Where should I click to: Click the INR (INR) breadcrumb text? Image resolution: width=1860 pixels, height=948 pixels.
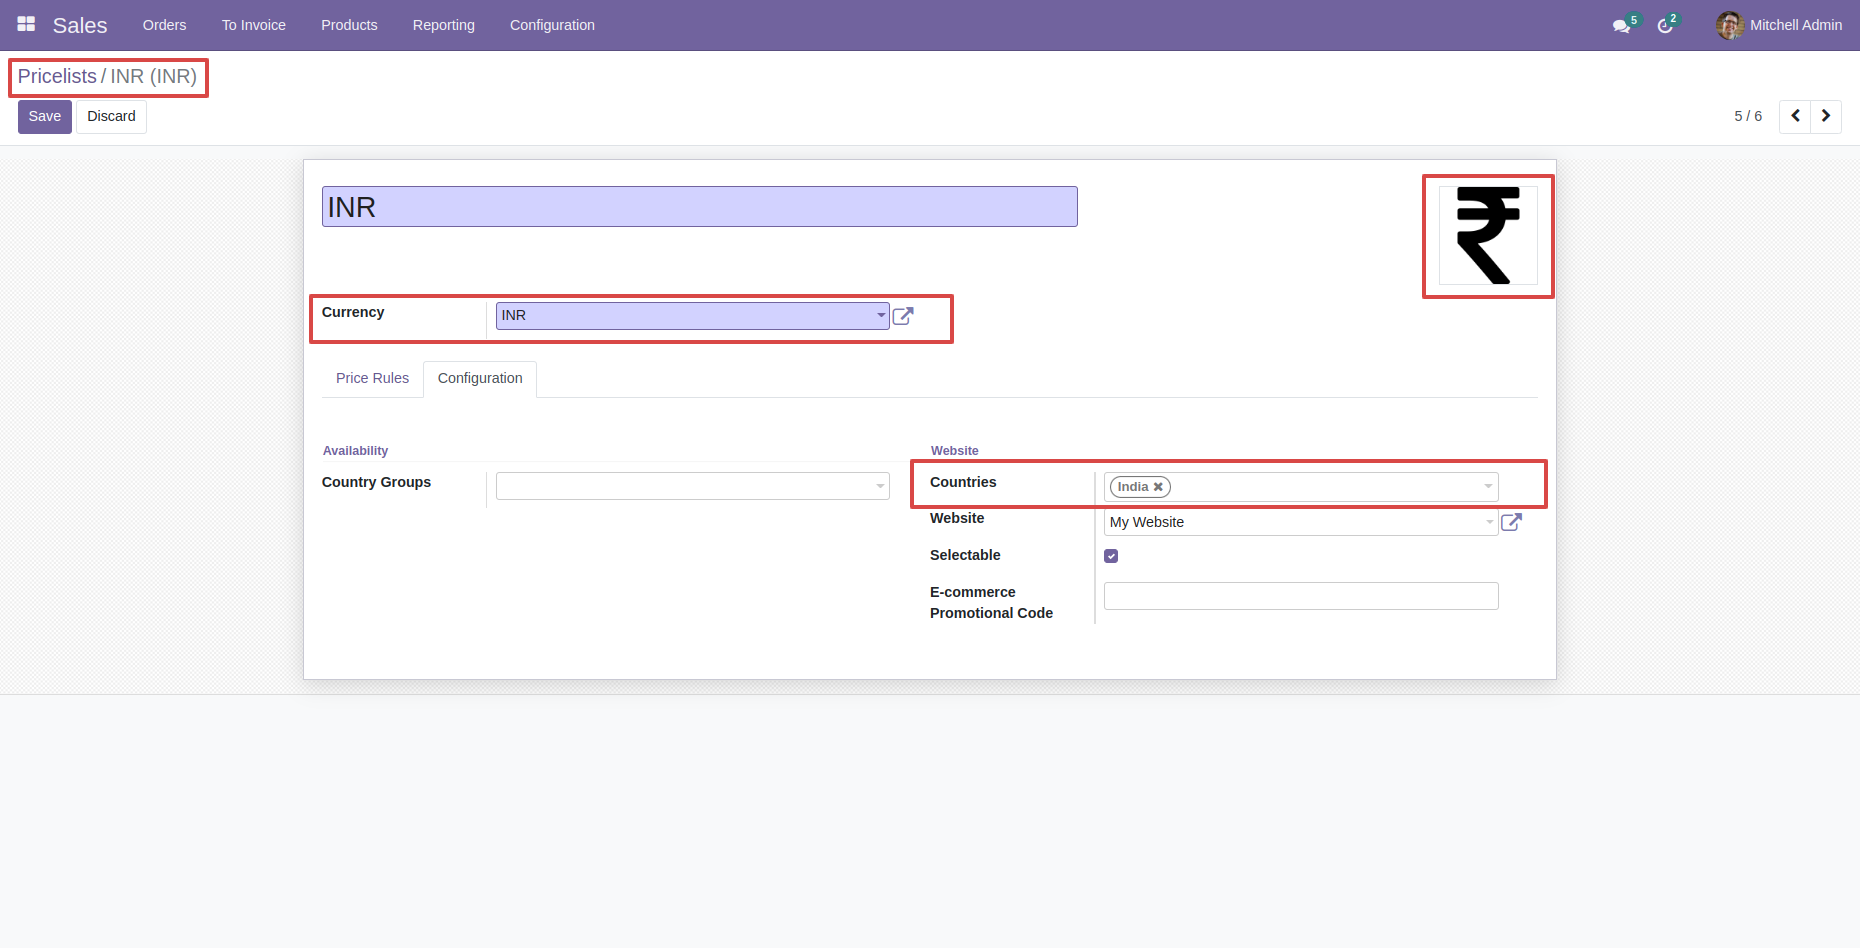coord(154,76)
